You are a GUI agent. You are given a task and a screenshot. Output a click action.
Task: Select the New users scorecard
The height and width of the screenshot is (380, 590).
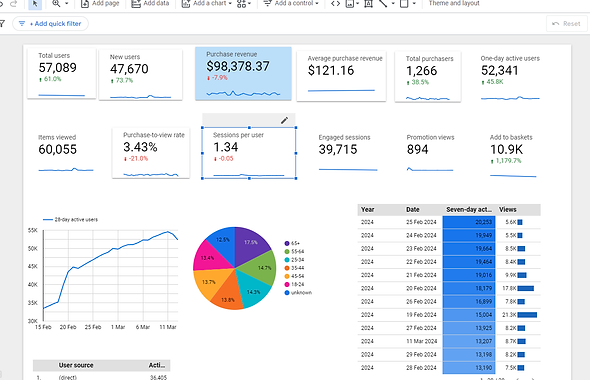(141, 75)
